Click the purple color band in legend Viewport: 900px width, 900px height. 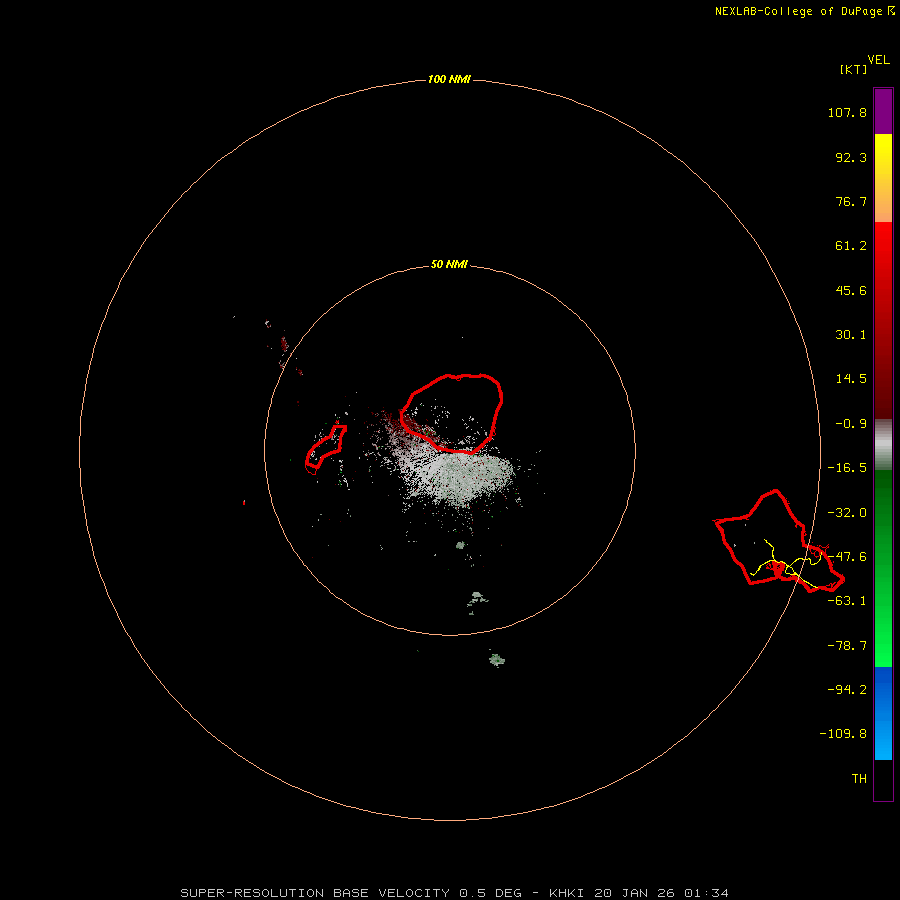pos(883,111)
